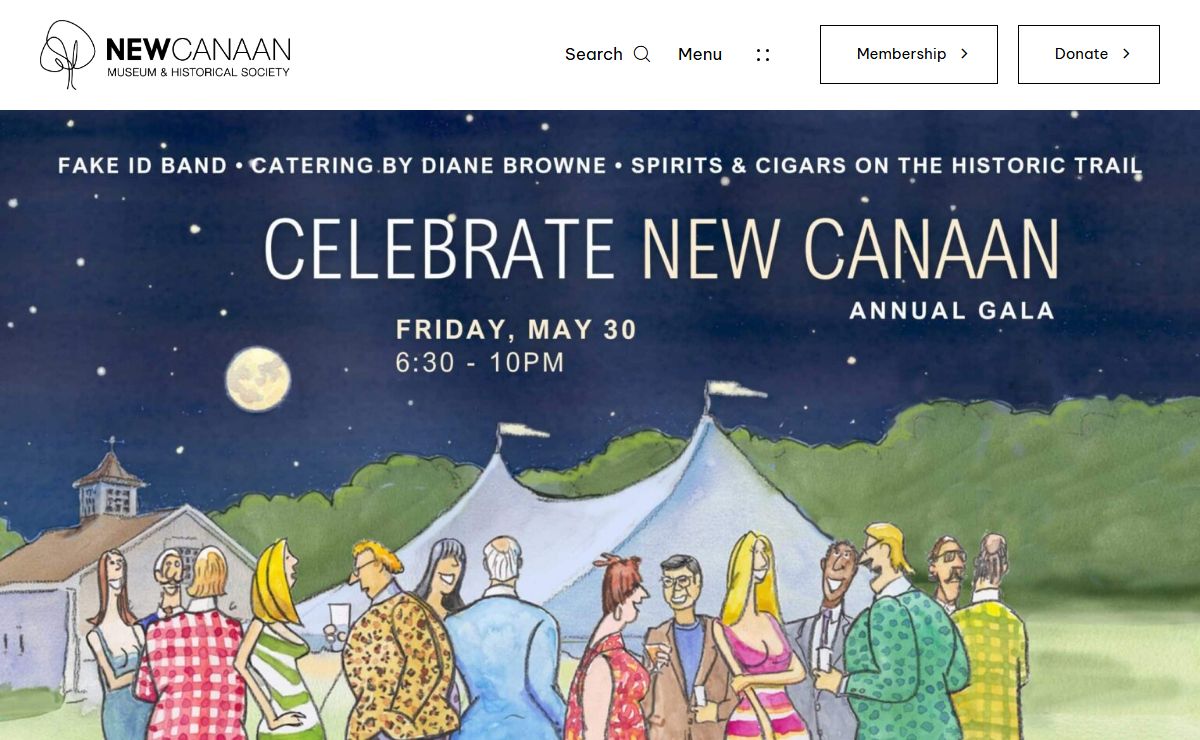Click the chevron arrow inside Donate
This screenshot has width=1200, height=740.
1126,54
